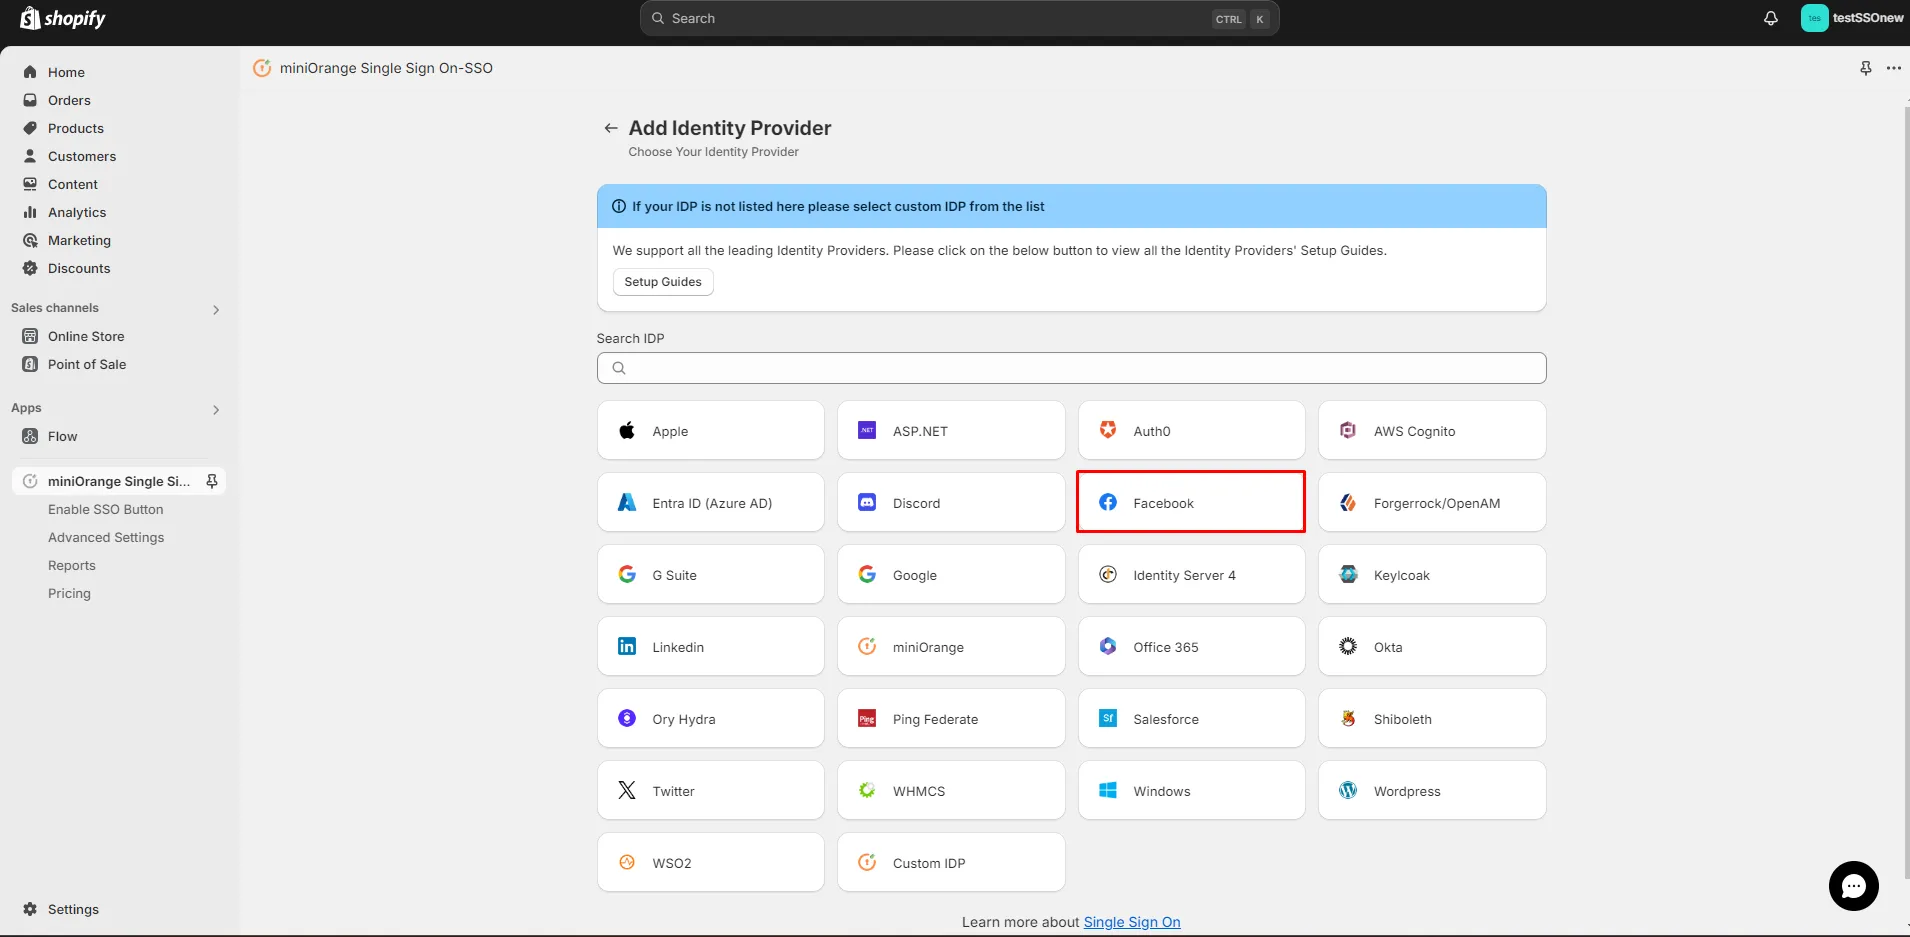Choose ASP.NET identity provider
Image resolution: width=1910 pixels, height=937 pixels.
pyautogui.click(x=951, y=431)
